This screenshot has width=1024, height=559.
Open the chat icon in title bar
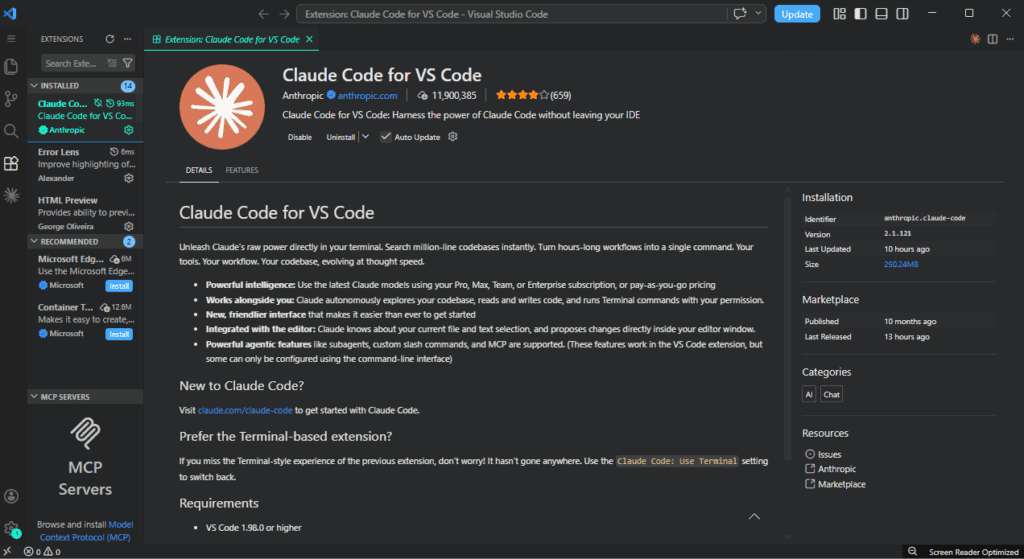tap(740, 14)
